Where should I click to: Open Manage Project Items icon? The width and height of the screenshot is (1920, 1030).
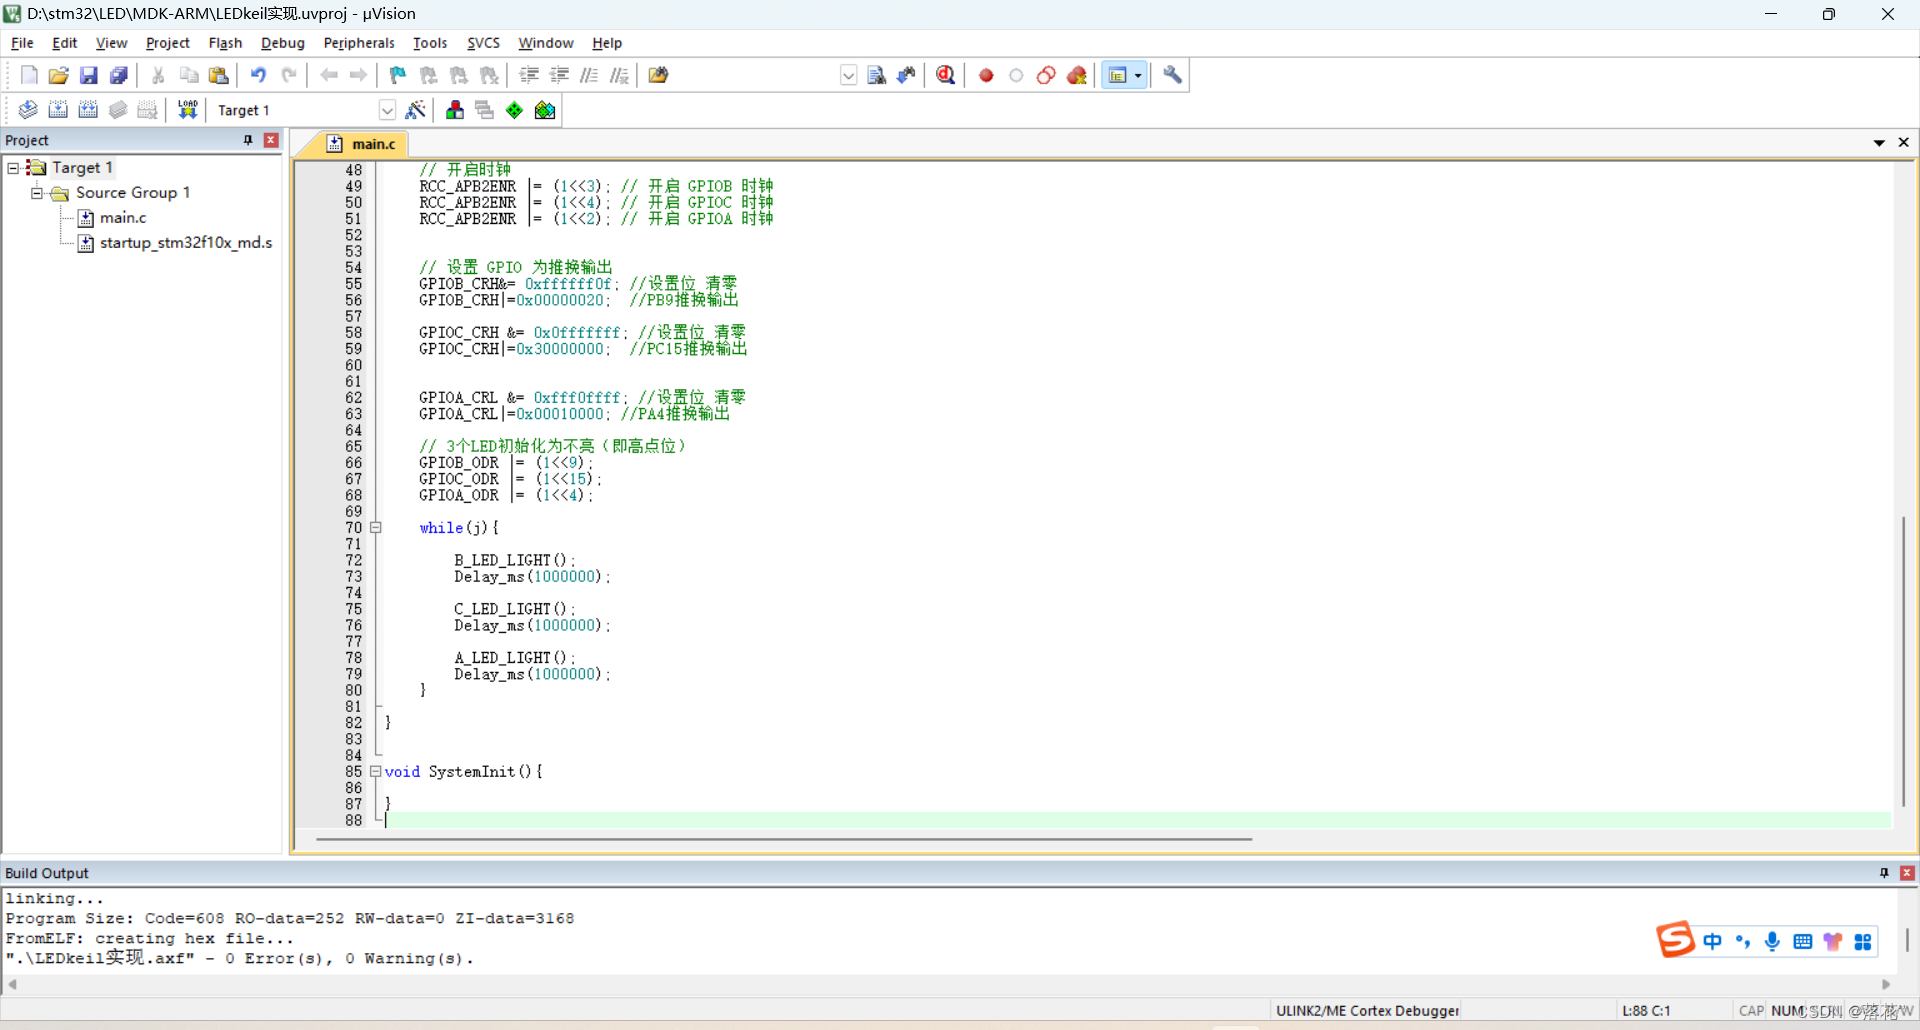point(455,110)
